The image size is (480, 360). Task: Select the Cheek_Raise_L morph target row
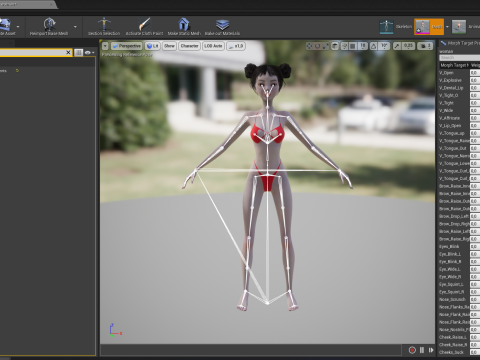pyautogui.click(x=459, y=337)
